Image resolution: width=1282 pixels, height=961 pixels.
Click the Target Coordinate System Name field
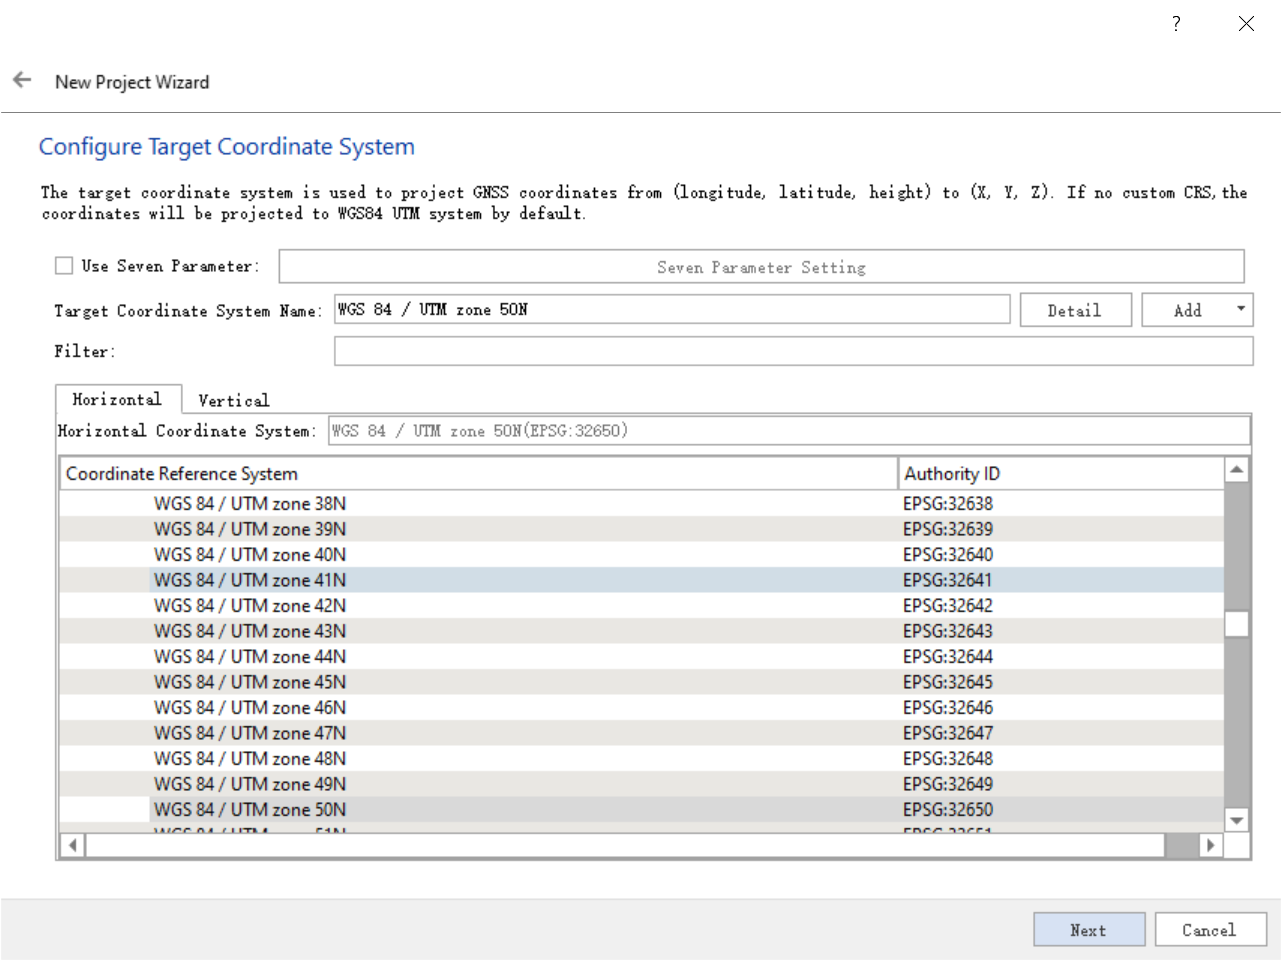[672, 309]
